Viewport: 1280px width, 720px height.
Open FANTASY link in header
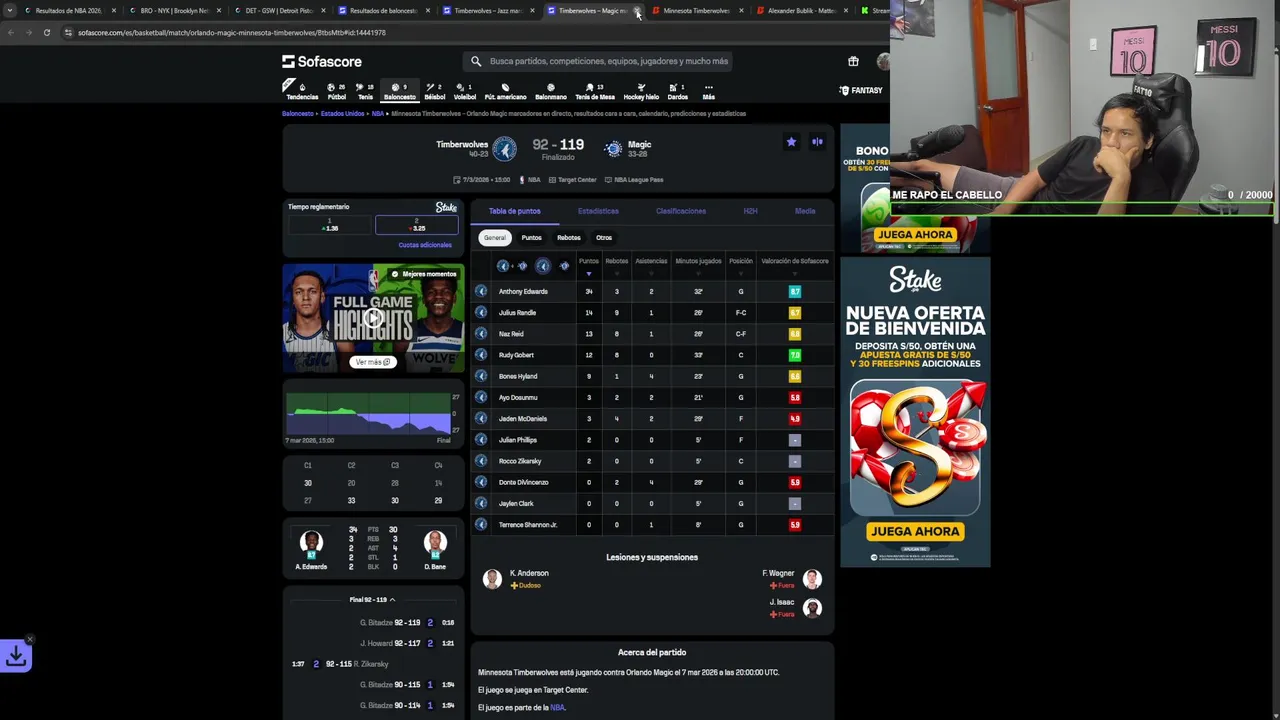click(861, 91)
